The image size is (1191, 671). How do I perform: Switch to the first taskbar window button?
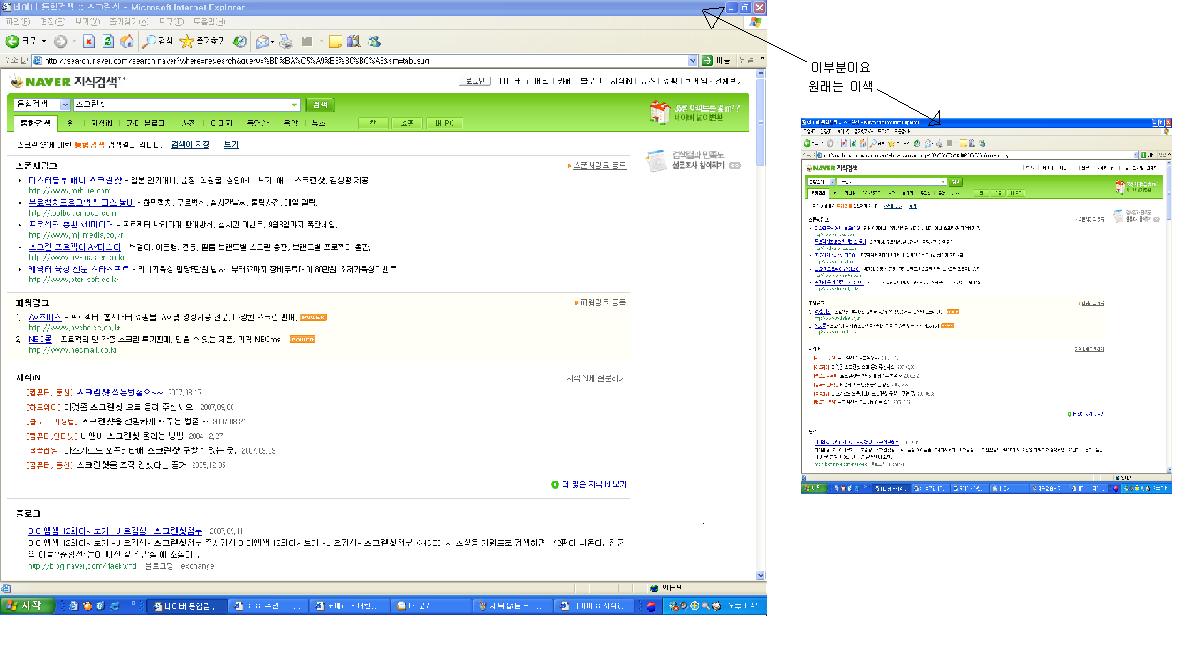(186, 606)
